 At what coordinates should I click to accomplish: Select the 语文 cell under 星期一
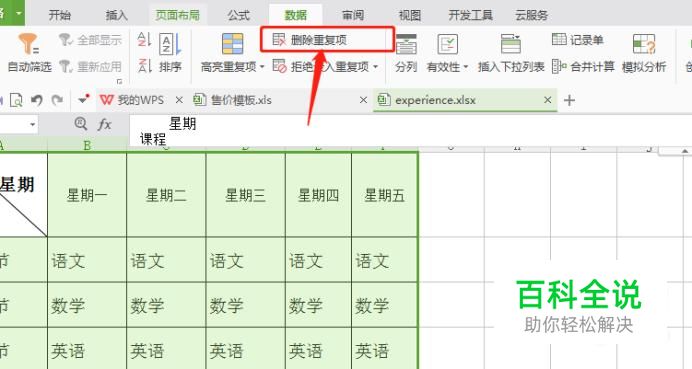point(87,260)
